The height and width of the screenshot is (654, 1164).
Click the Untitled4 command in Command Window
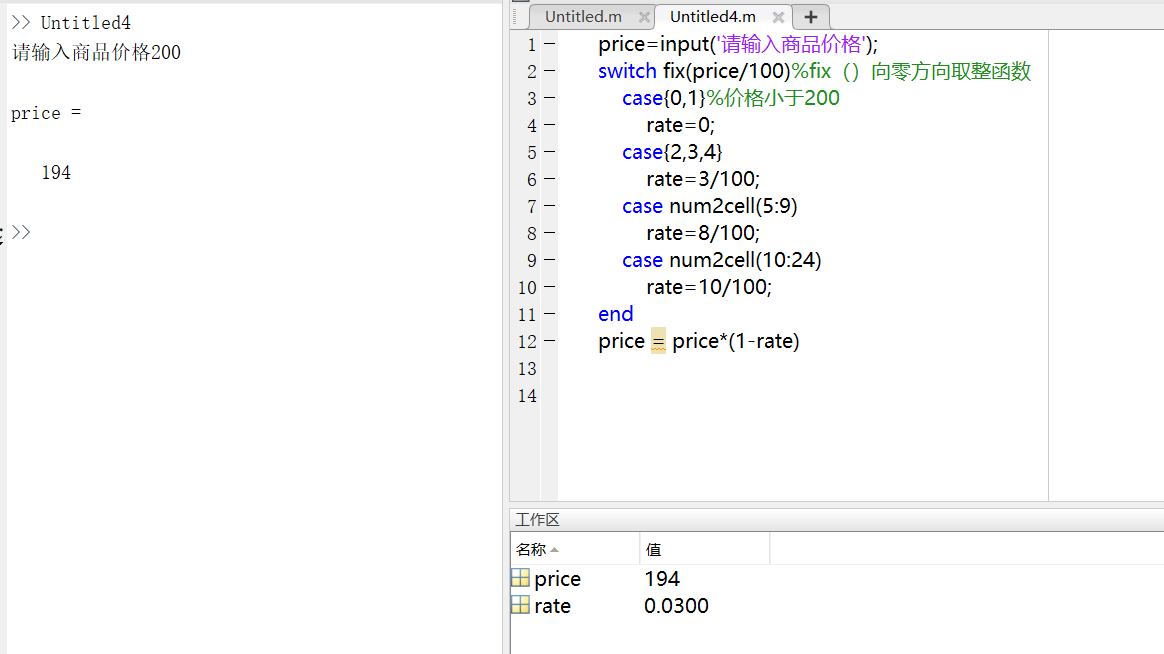85,23
